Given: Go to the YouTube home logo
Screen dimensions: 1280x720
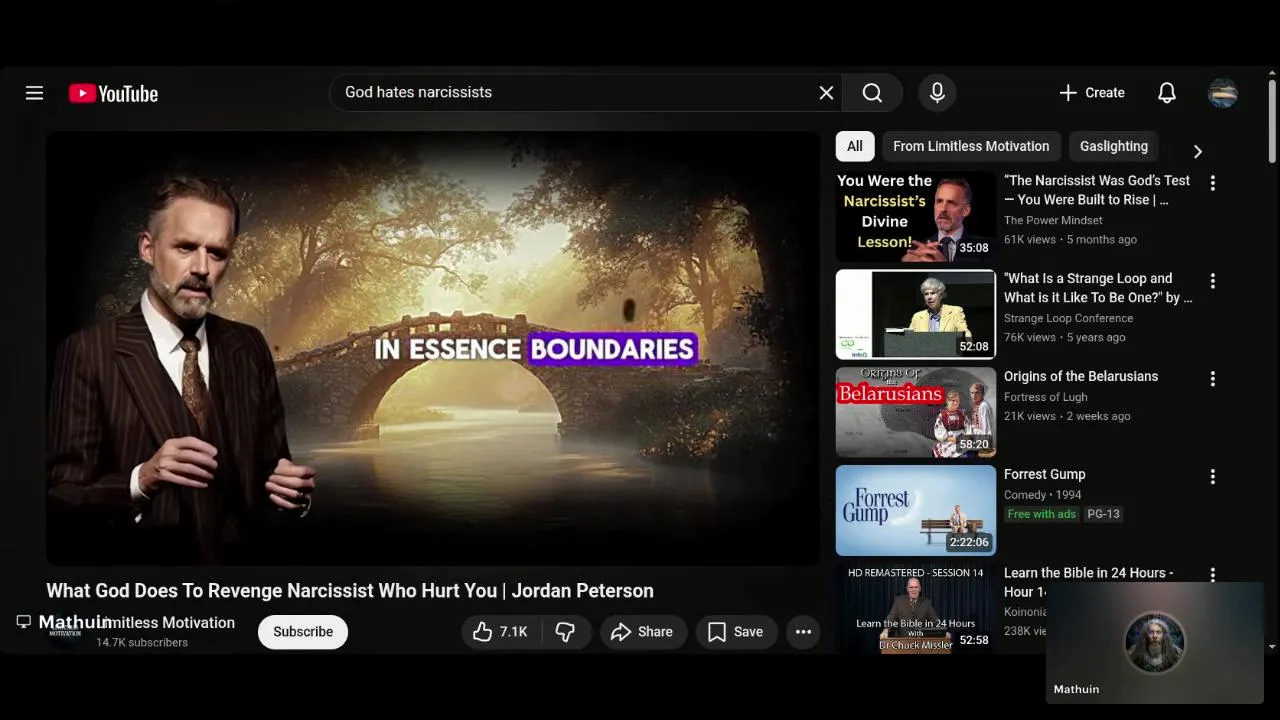Looking at the screenshot, I should [113, 93].
